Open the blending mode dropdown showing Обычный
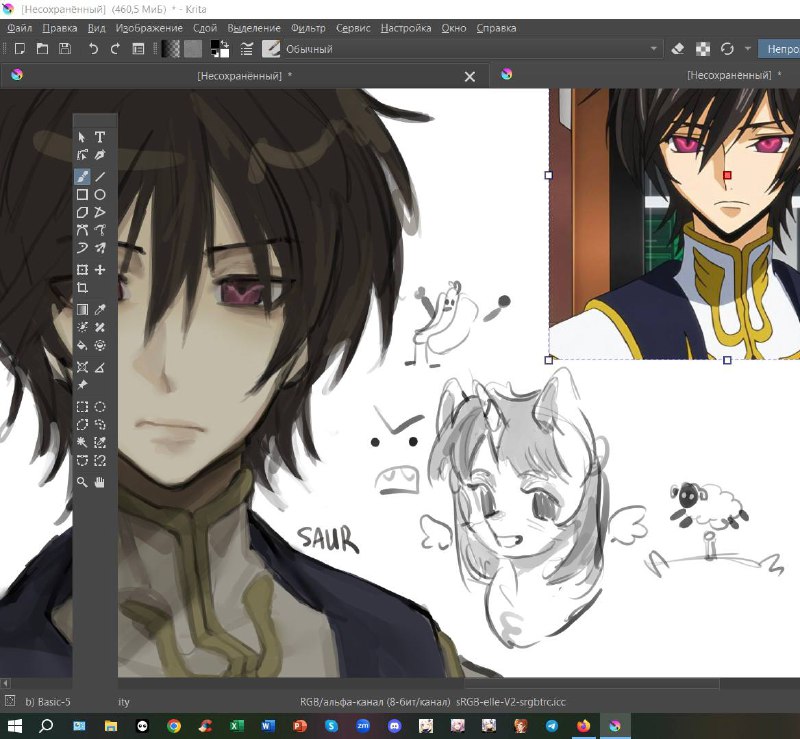The height and width of the screenshot is (739, 800). 472,49
